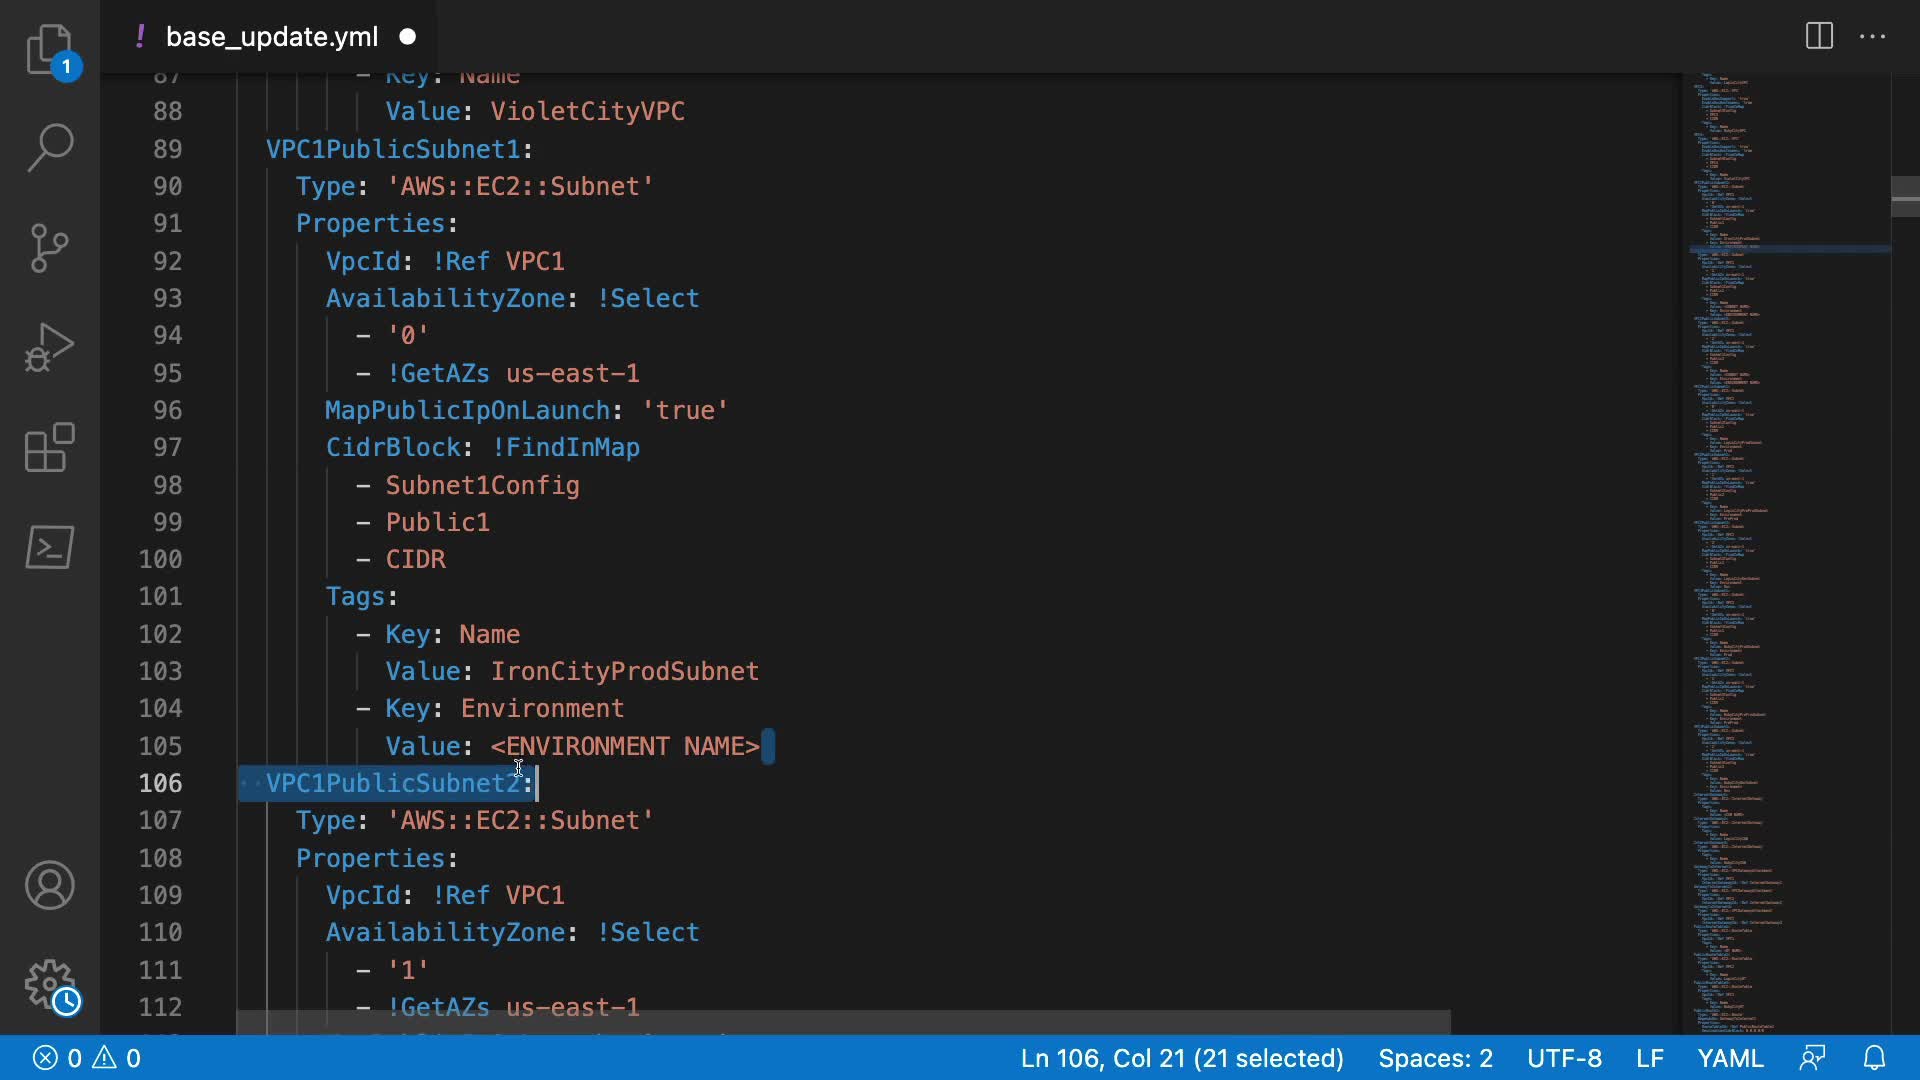Click Ln 106, Col 21 go-to-line indicator
1920x1080 pixels.
coord(1181,1058)
